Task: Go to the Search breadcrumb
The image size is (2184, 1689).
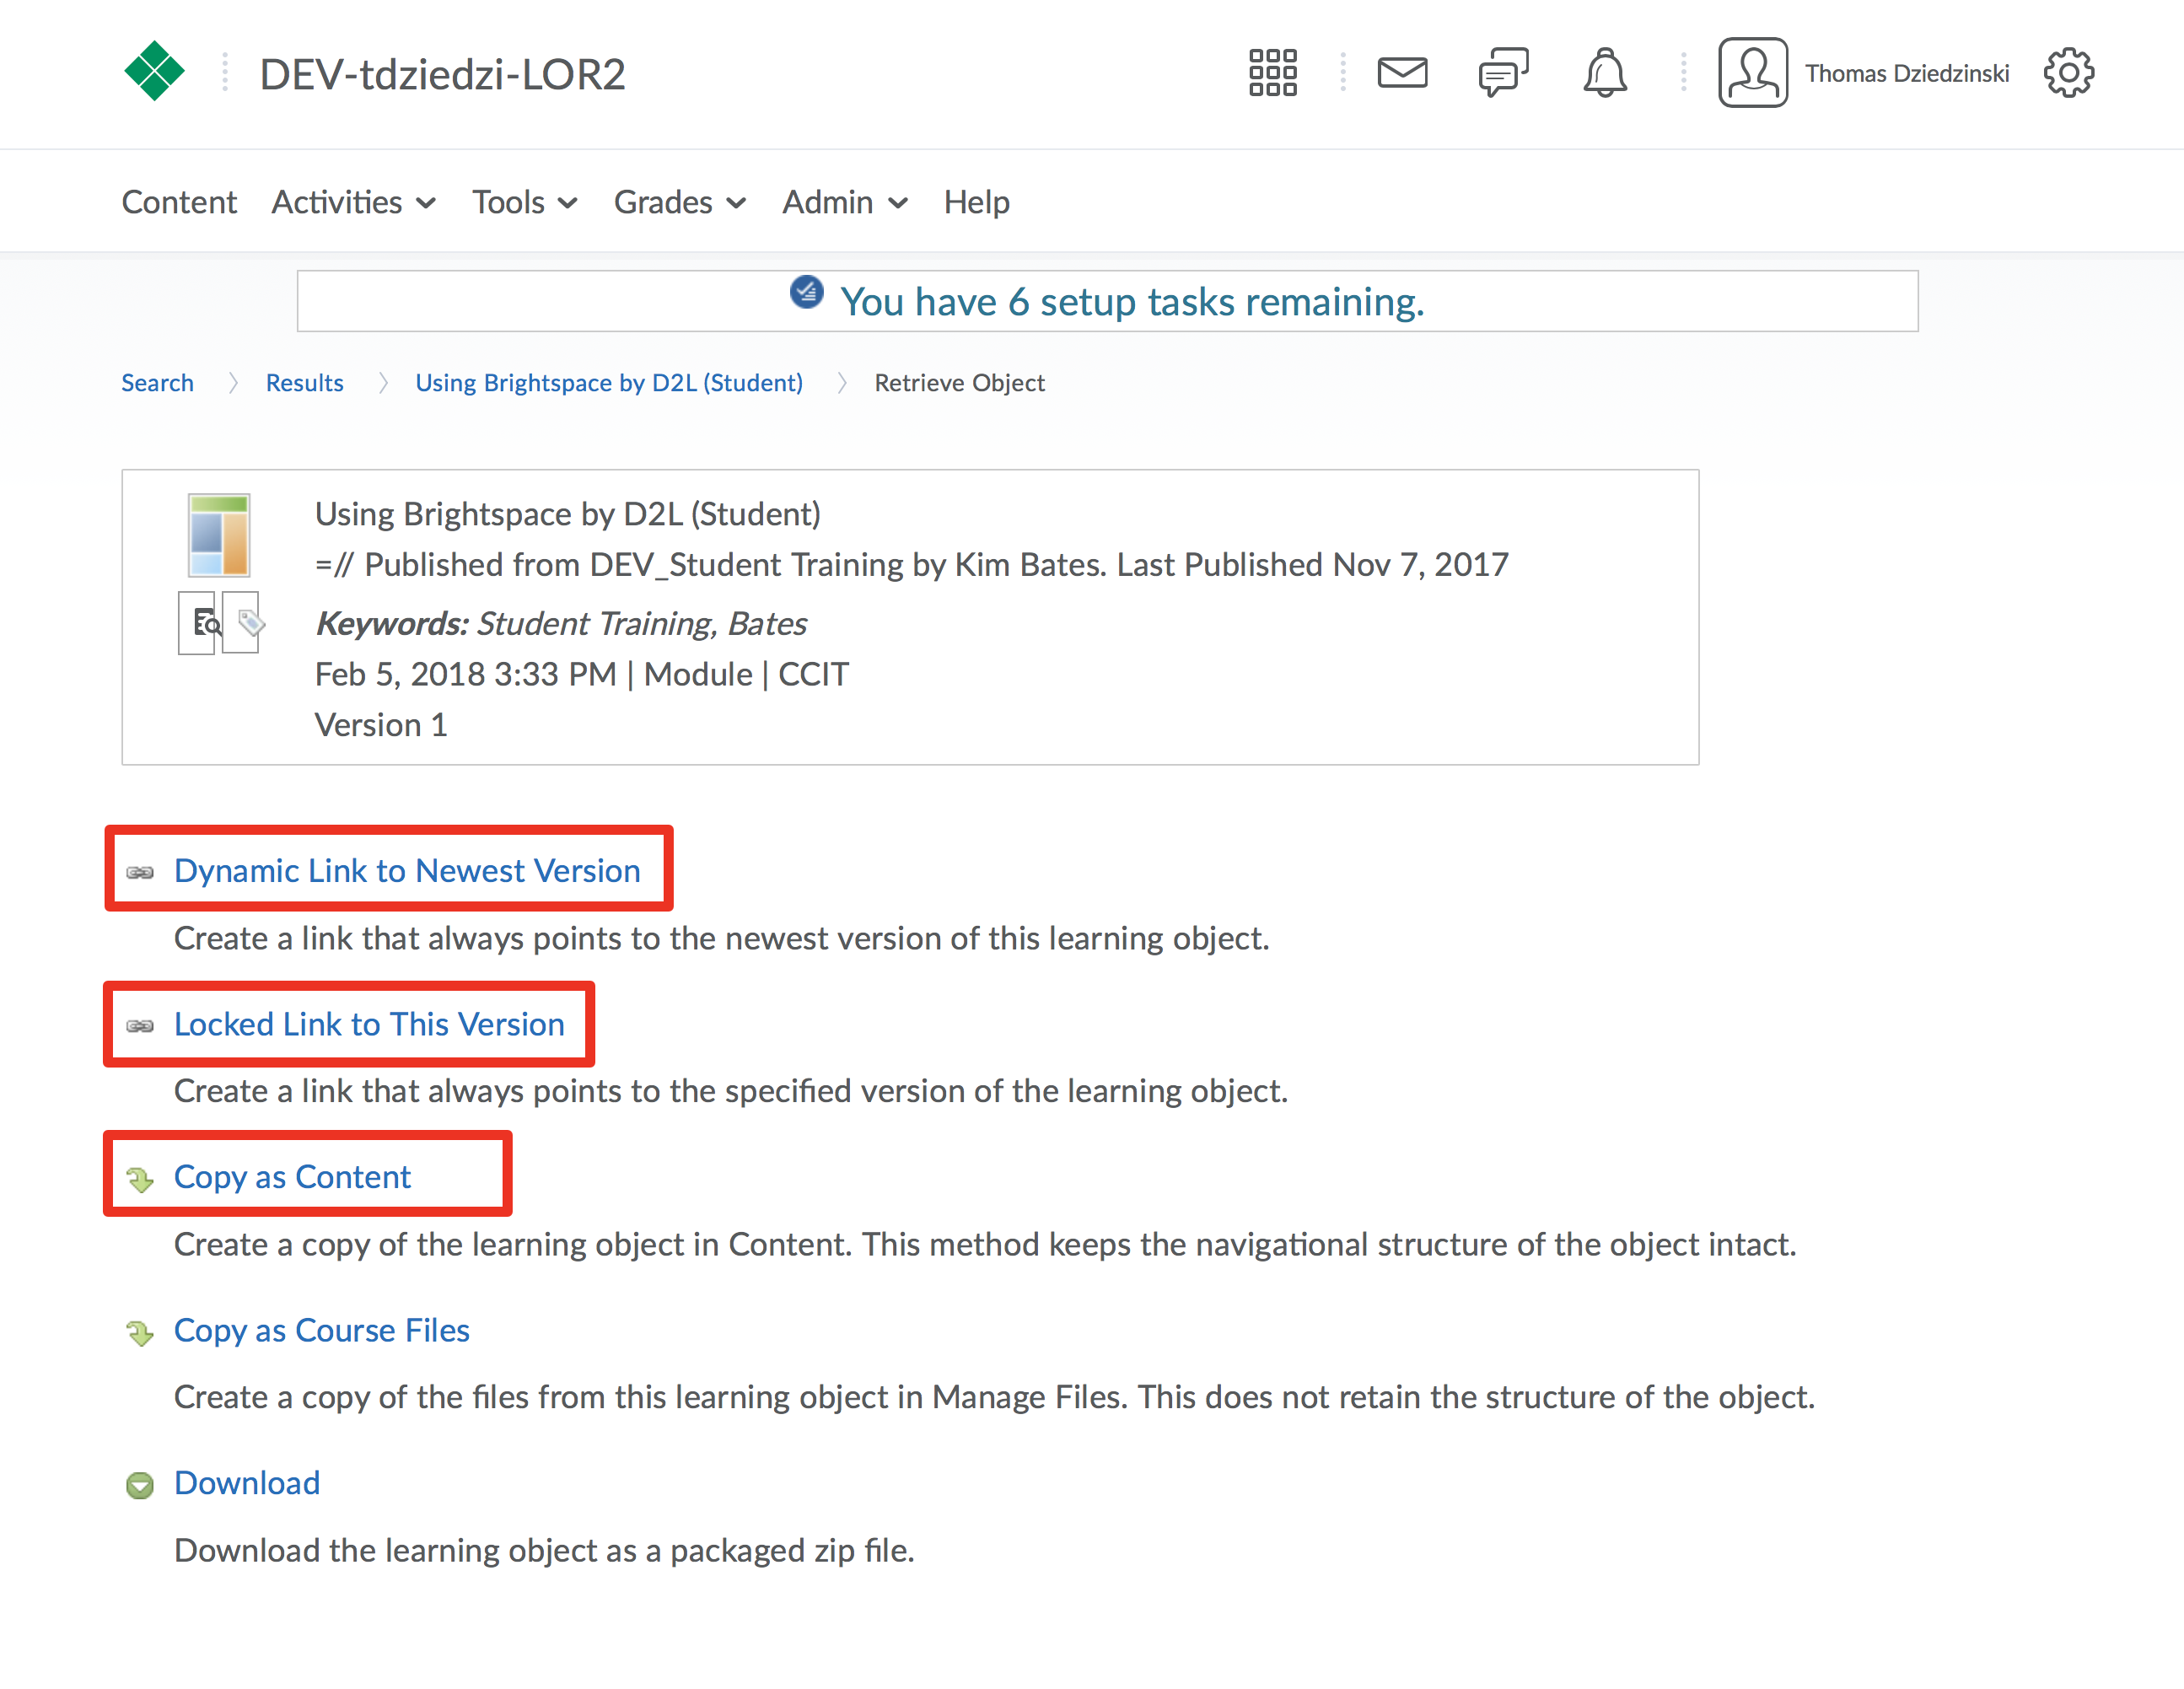Action: [157, 382]
